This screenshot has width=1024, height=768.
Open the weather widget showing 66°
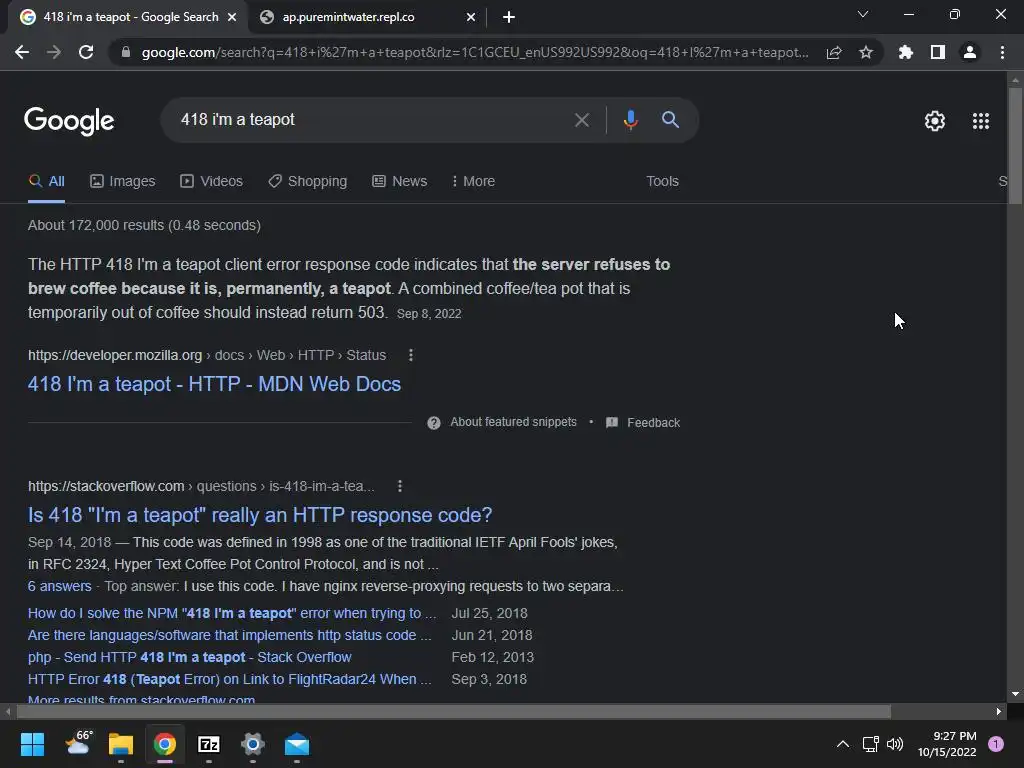click(x=79, y=743)
